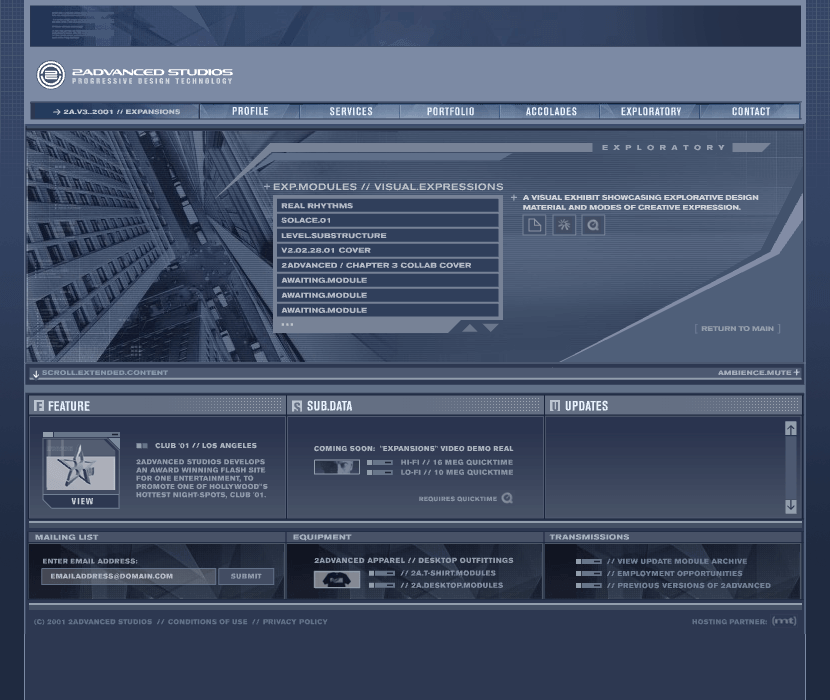
Task: Open Employment Opportunities link
Action: click(x=675, y=573)
